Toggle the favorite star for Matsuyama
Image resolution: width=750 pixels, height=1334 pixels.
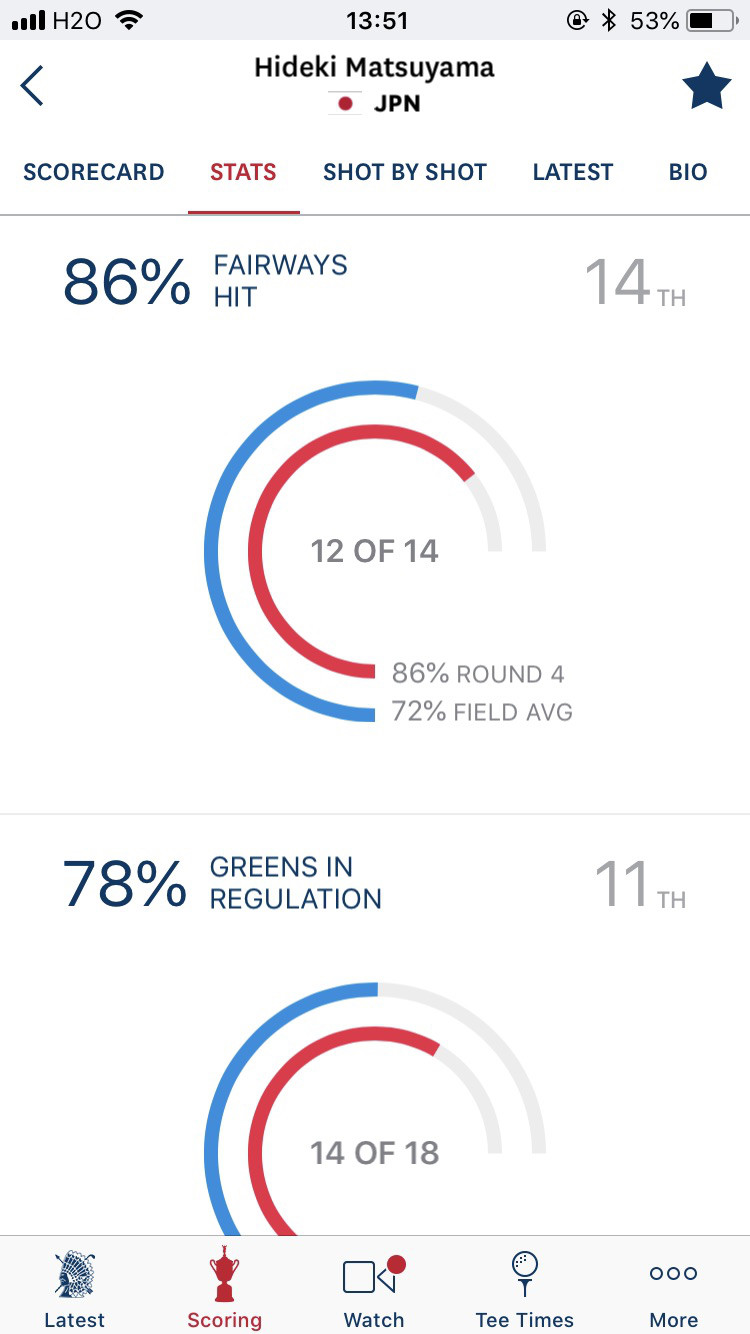(706, 86)
